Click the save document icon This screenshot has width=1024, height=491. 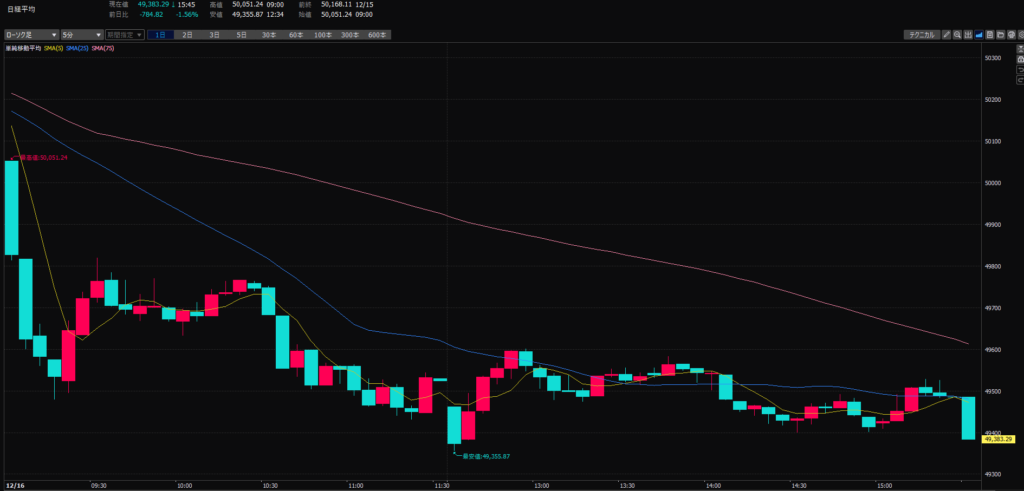(x=988, y=35)
